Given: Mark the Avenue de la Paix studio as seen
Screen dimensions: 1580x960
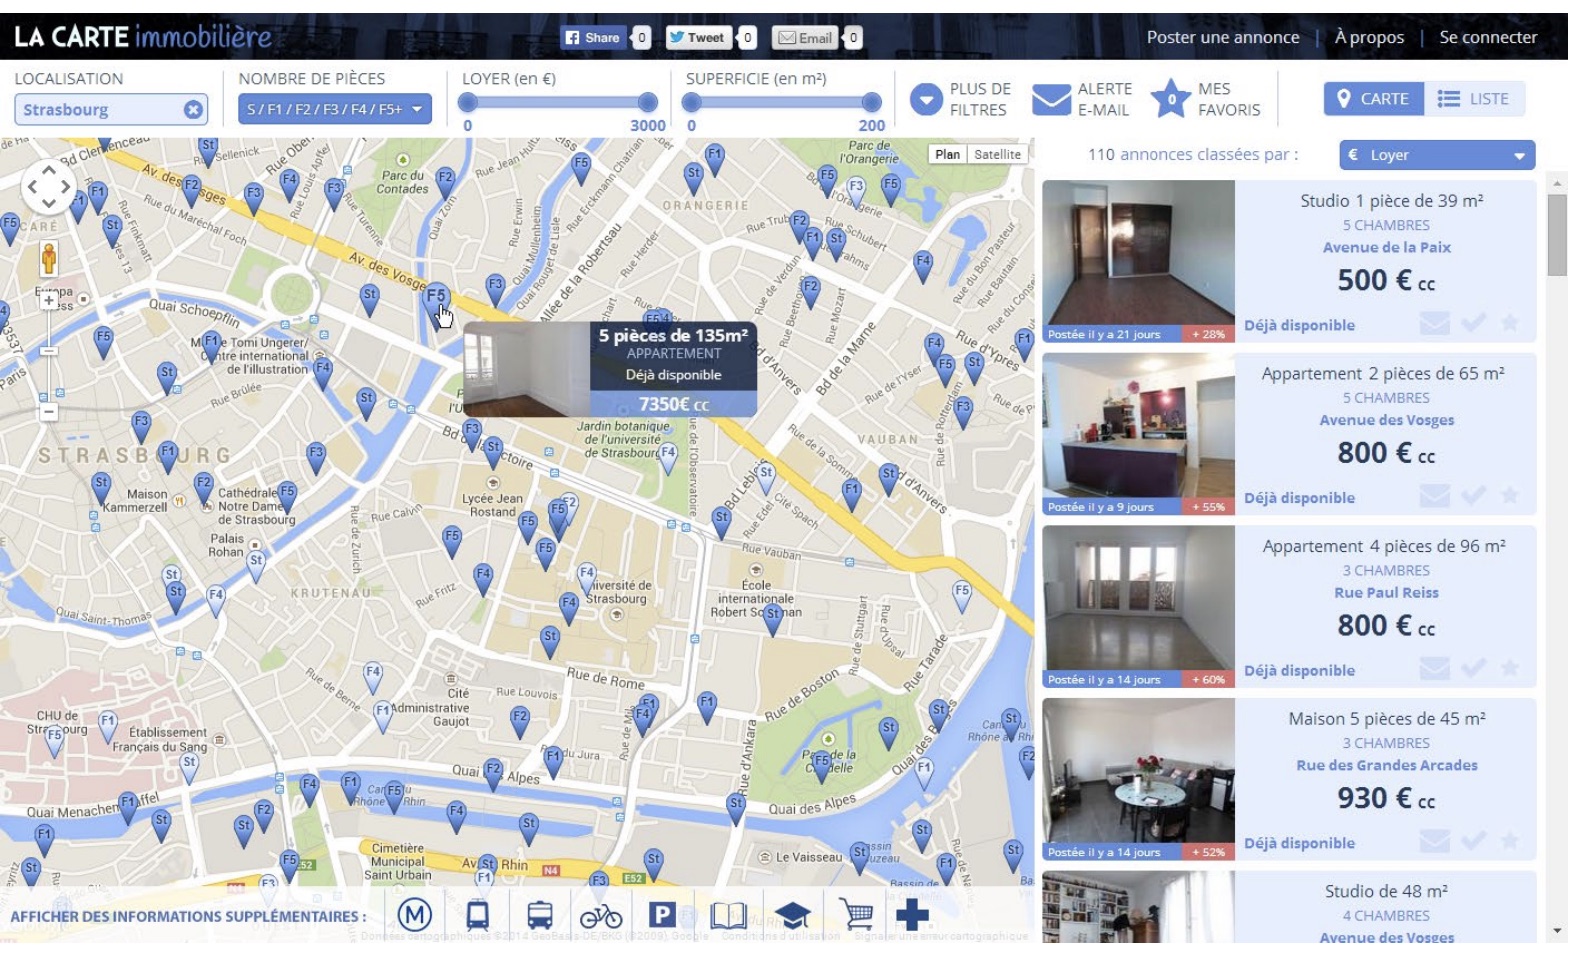Looking at the screenshot, I should [x=1473, y=323].
